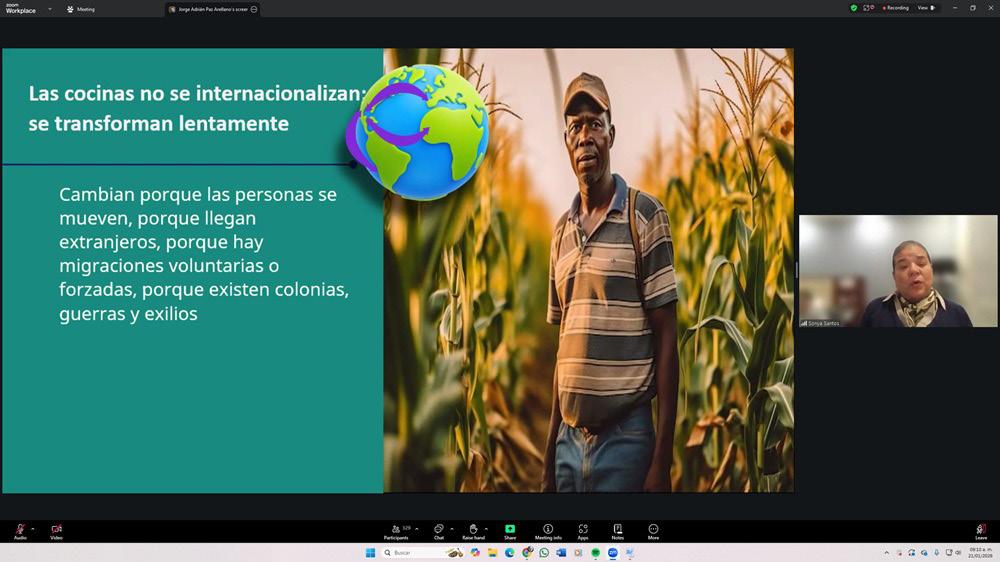The width and height of the screenshot is (1000, 562).
Task: Expand the arrow next to Raise hand
Action: [x=486, y=529]
